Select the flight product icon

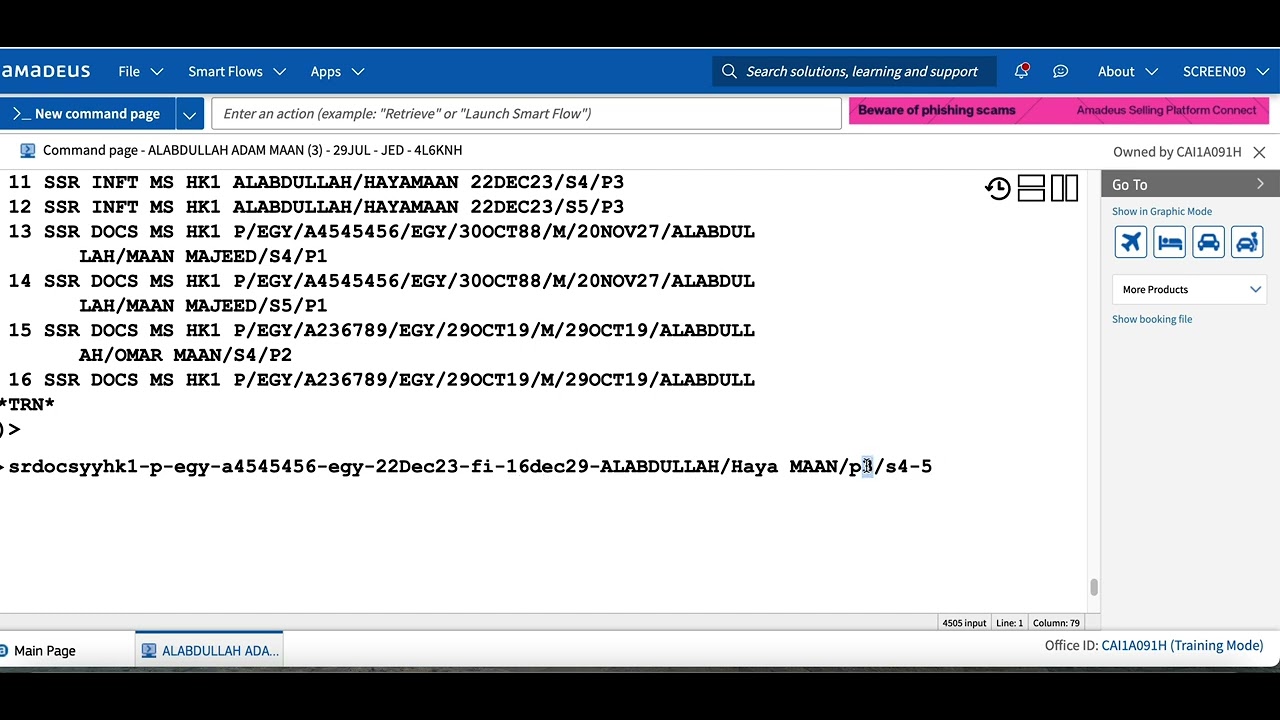point(1131,242)
